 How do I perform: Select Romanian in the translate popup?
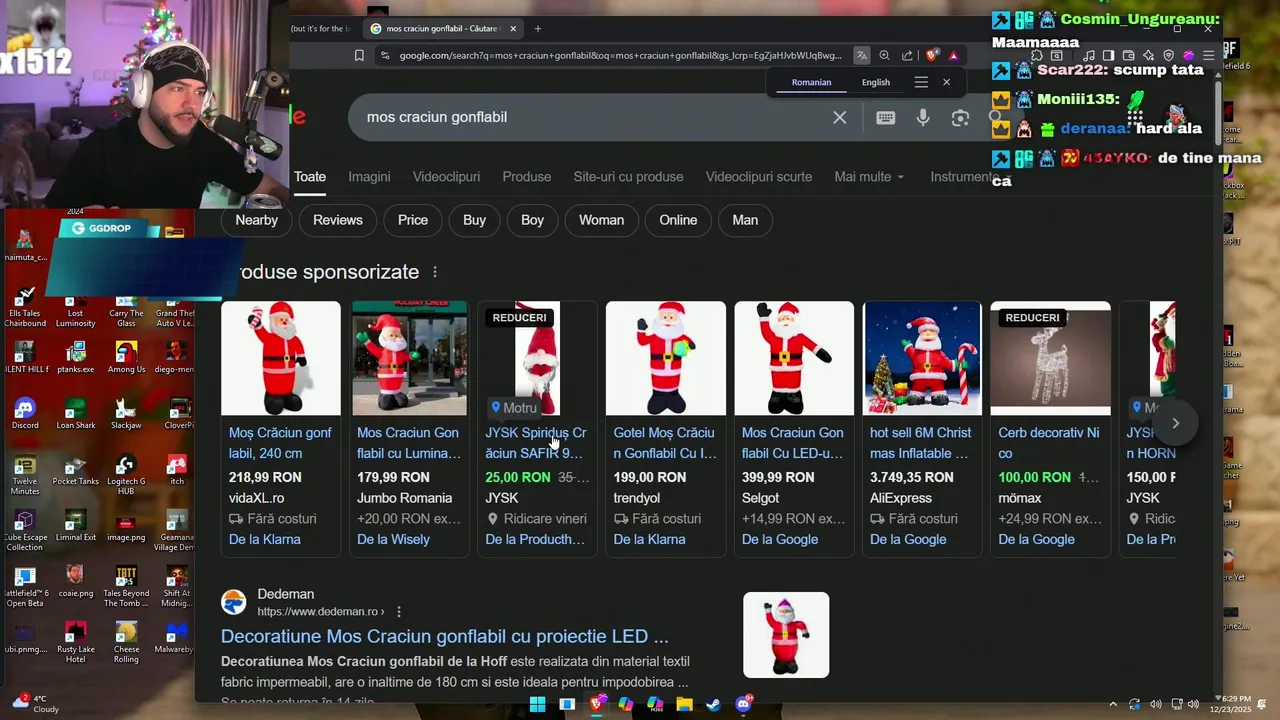tap(811, 82)
